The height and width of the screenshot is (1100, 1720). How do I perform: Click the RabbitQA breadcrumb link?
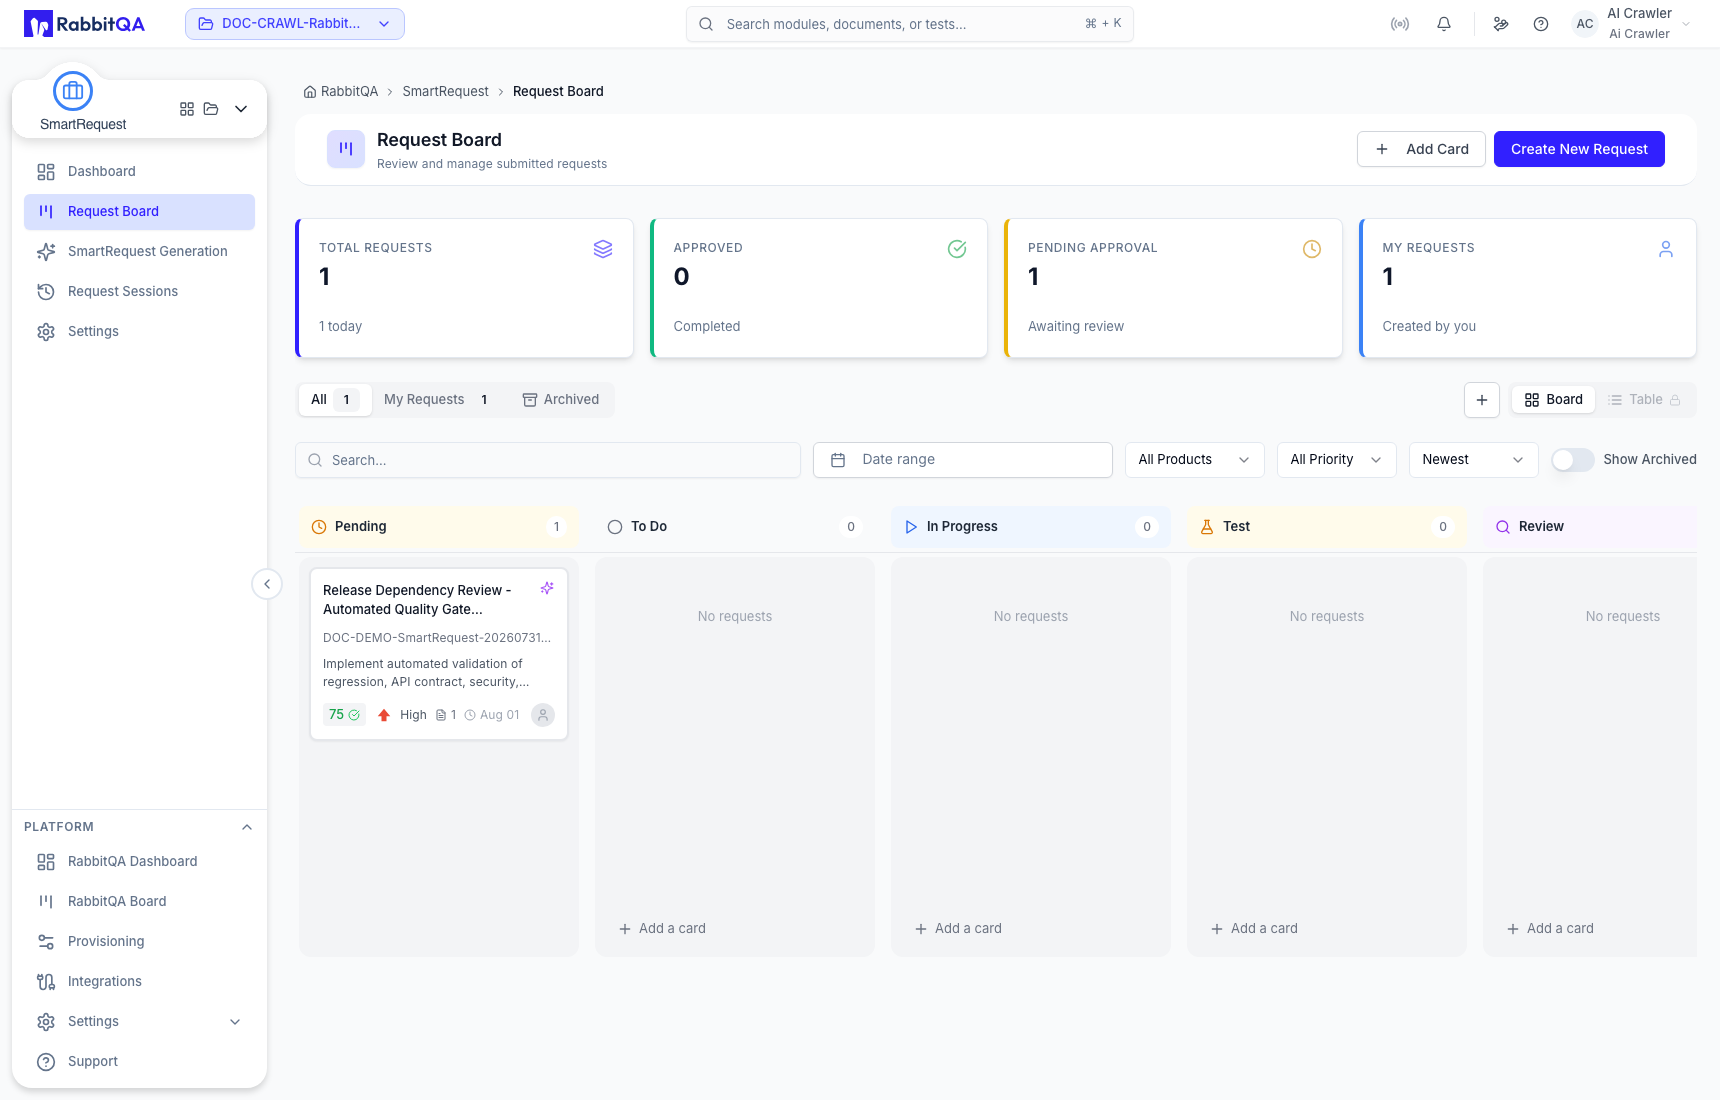(x=349, y=92)
